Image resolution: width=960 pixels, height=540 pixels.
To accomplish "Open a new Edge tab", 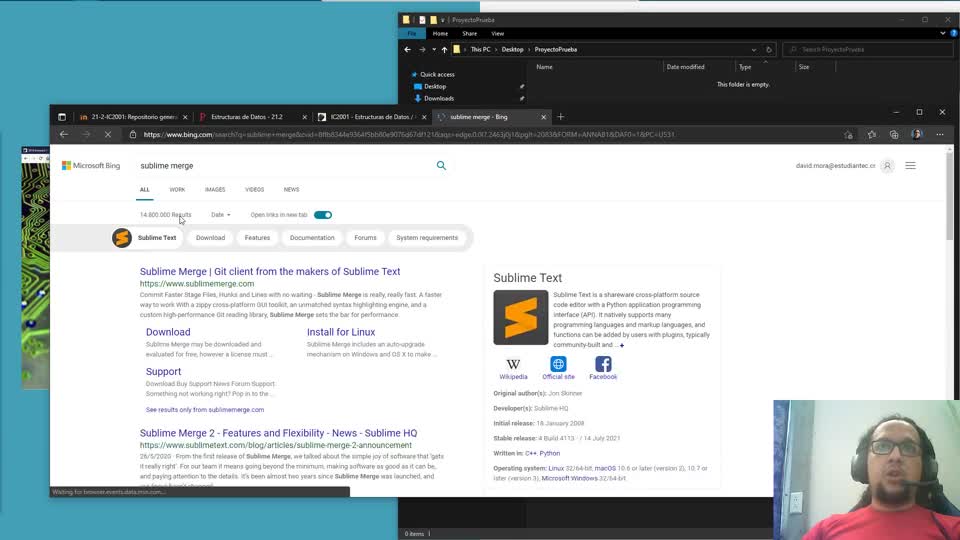I will point(560,116).
